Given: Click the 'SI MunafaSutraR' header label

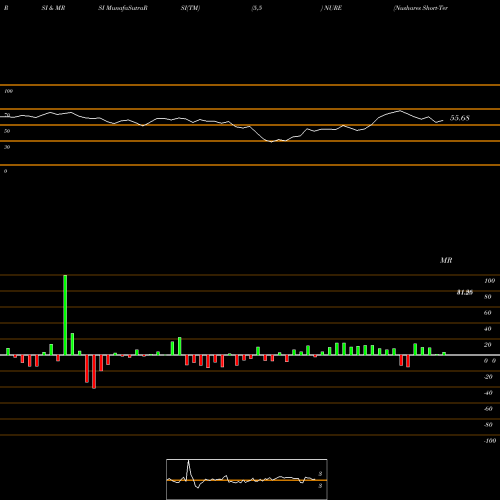Looking at the screenshot, I should coord(123,8).
